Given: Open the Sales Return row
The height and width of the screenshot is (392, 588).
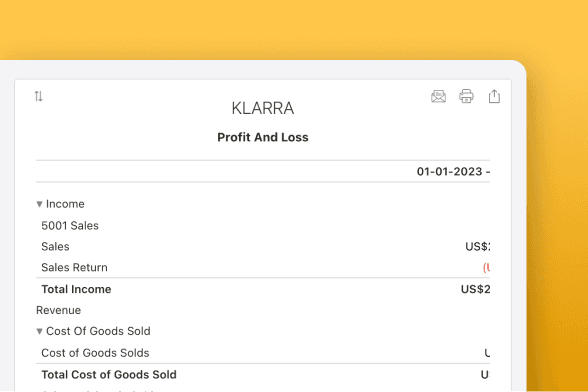Looking at the screenshot, I should (263, 267).
